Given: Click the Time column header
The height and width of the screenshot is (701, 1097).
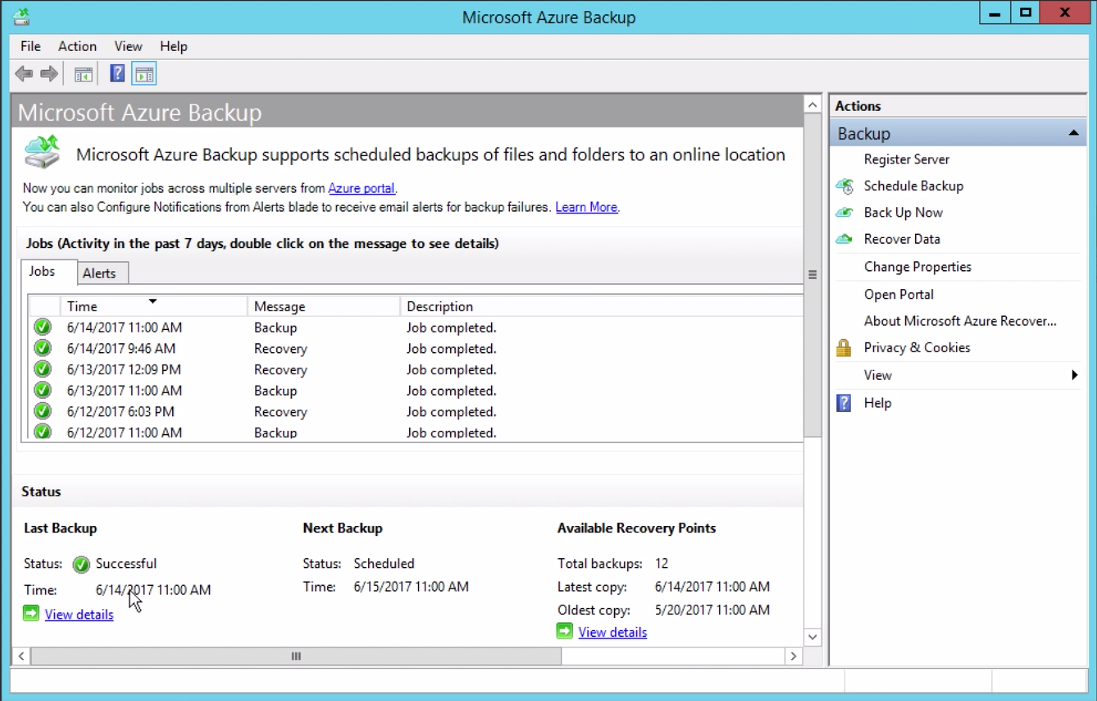Looking at the screenshot, I should (154, 306).
